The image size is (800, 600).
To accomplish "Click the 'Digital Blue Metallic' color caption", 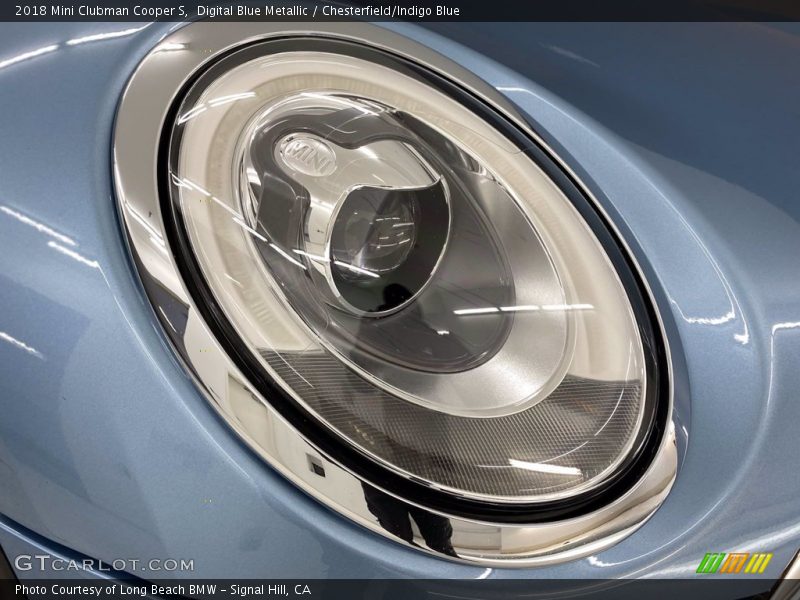I will coord(252,11).
